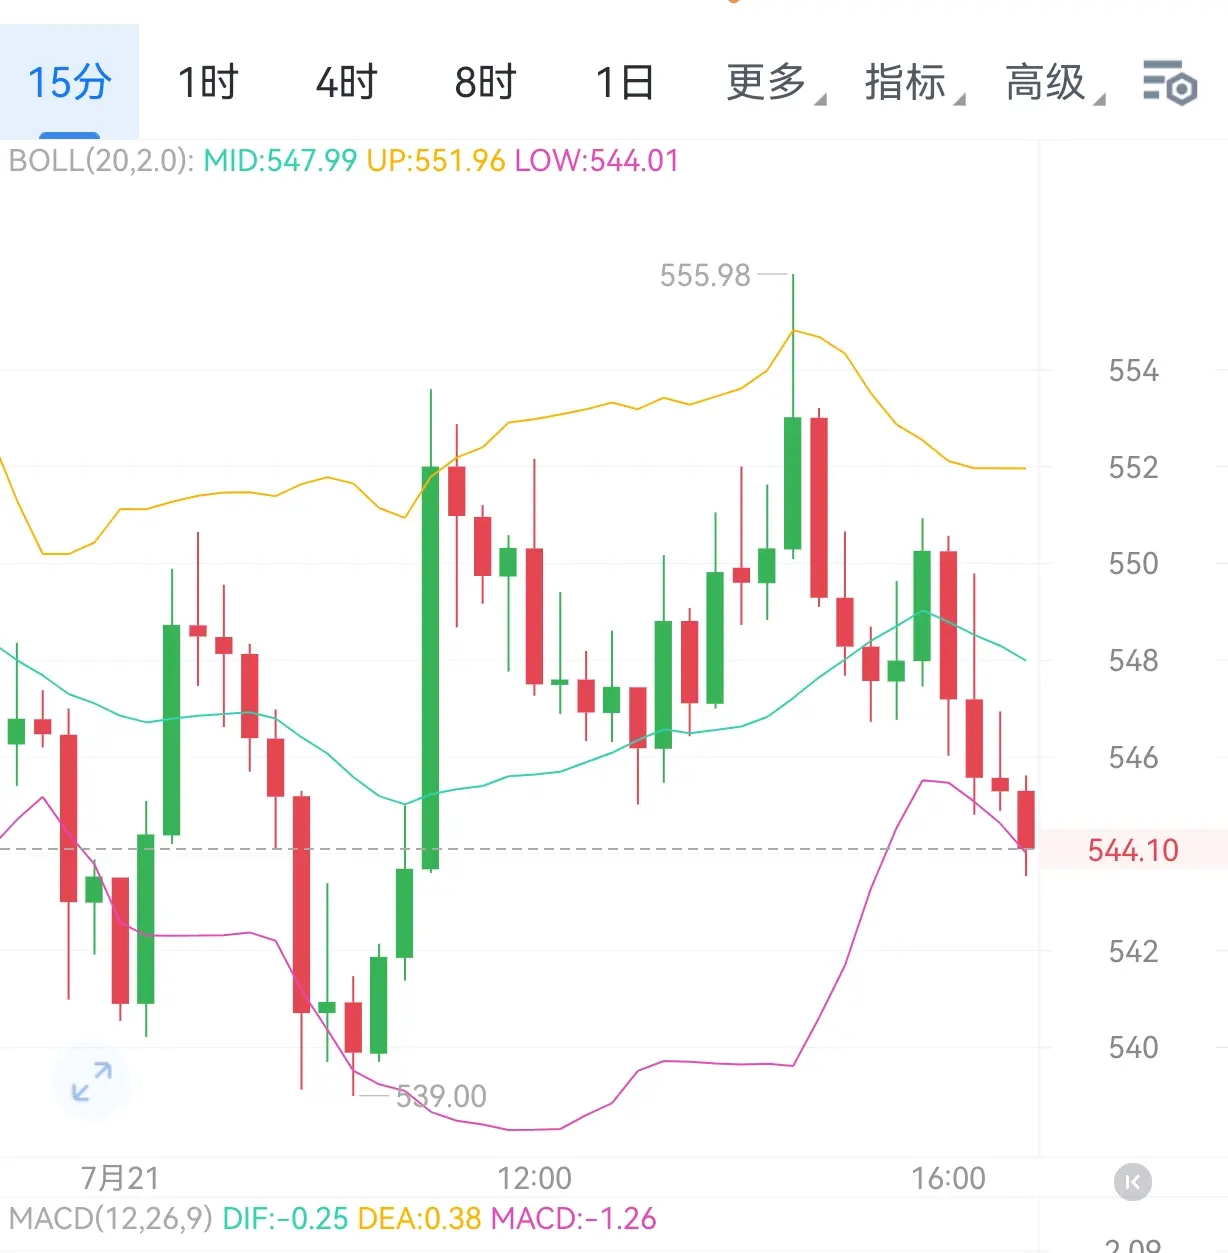Tap the fullscreen expand arrows icon
The image size is (1228, 1253).
(92, 1082)
